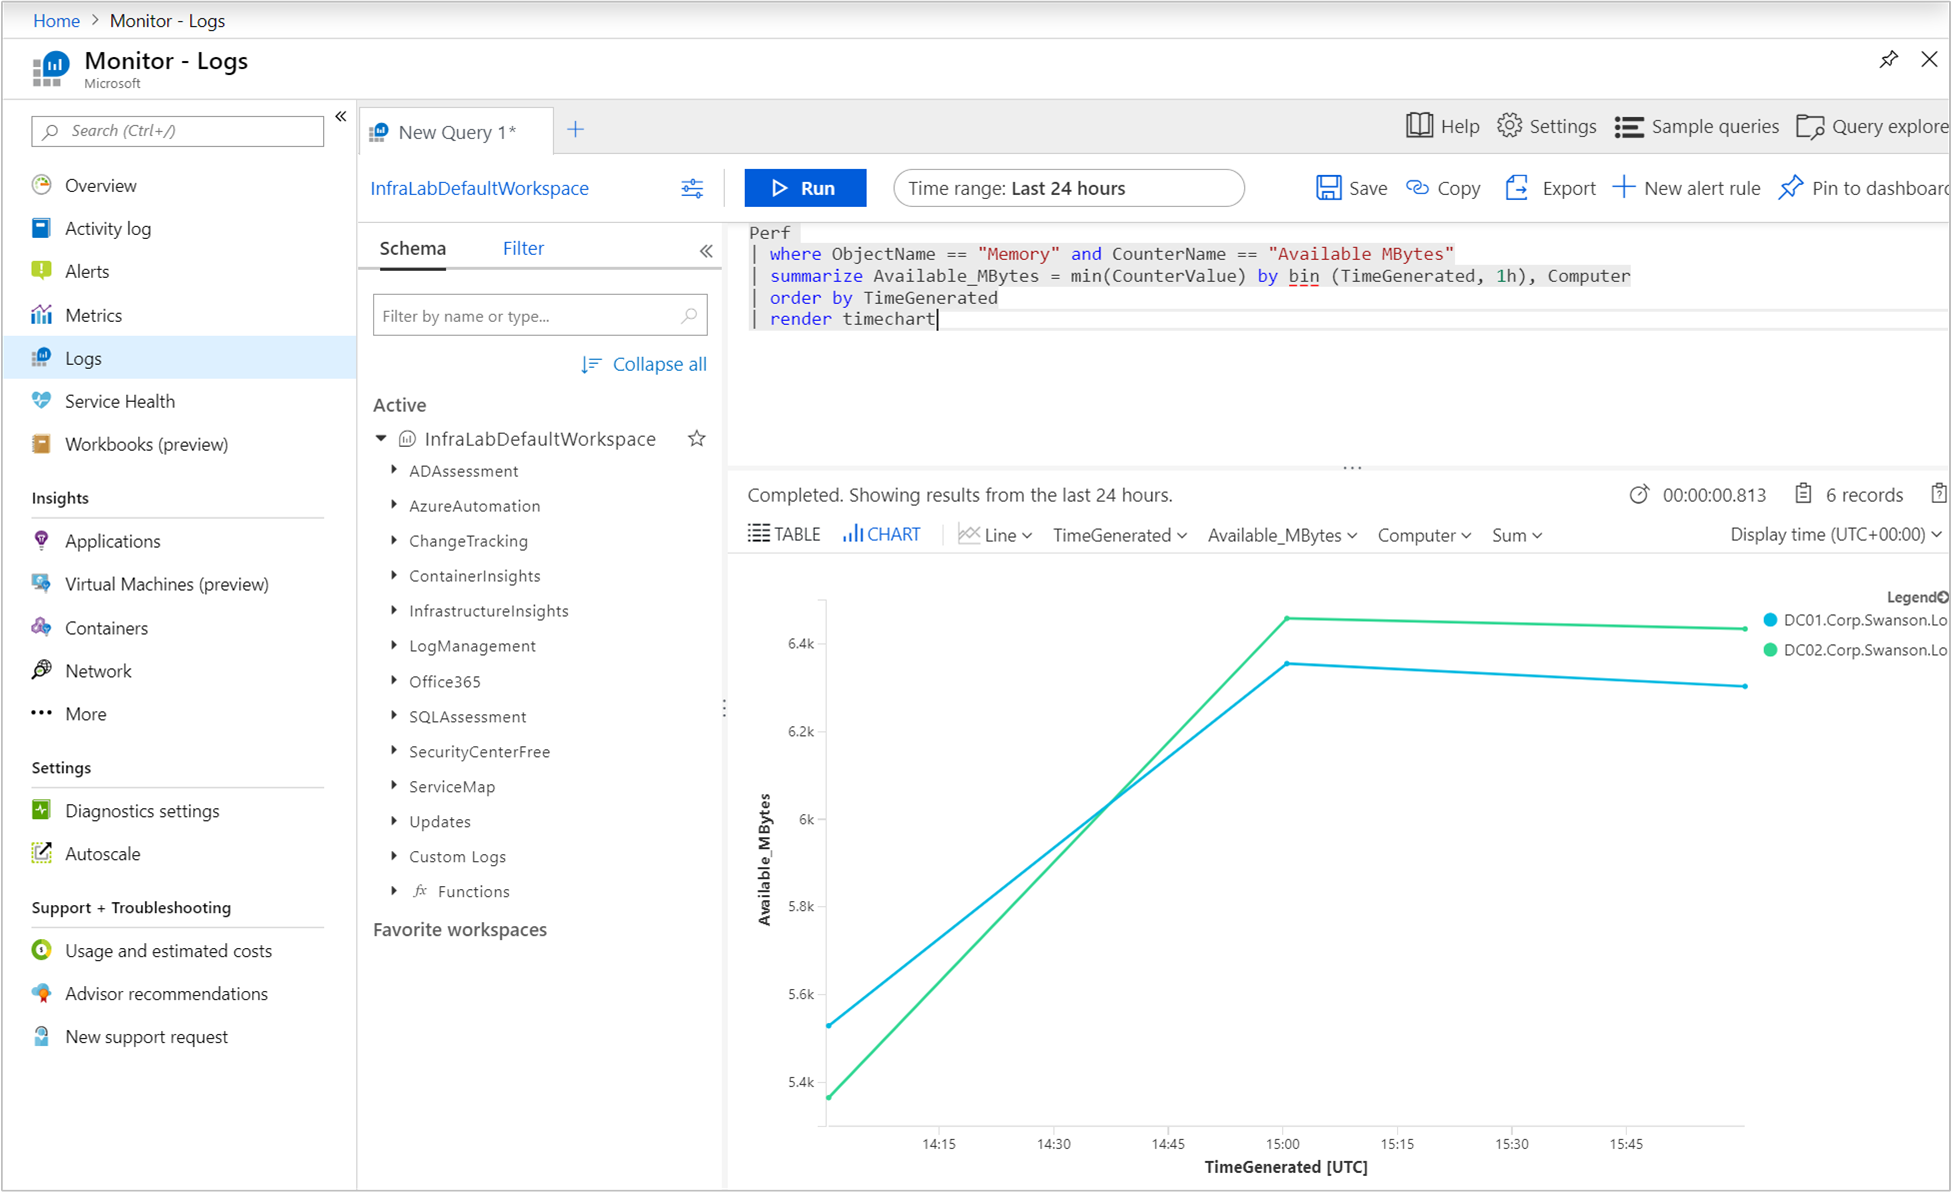The width and height of the screenshot is (1952, 1192).
Task: Toggle DC01.Corp.Swanson legend series dot
Action: tap(1771, 620)
